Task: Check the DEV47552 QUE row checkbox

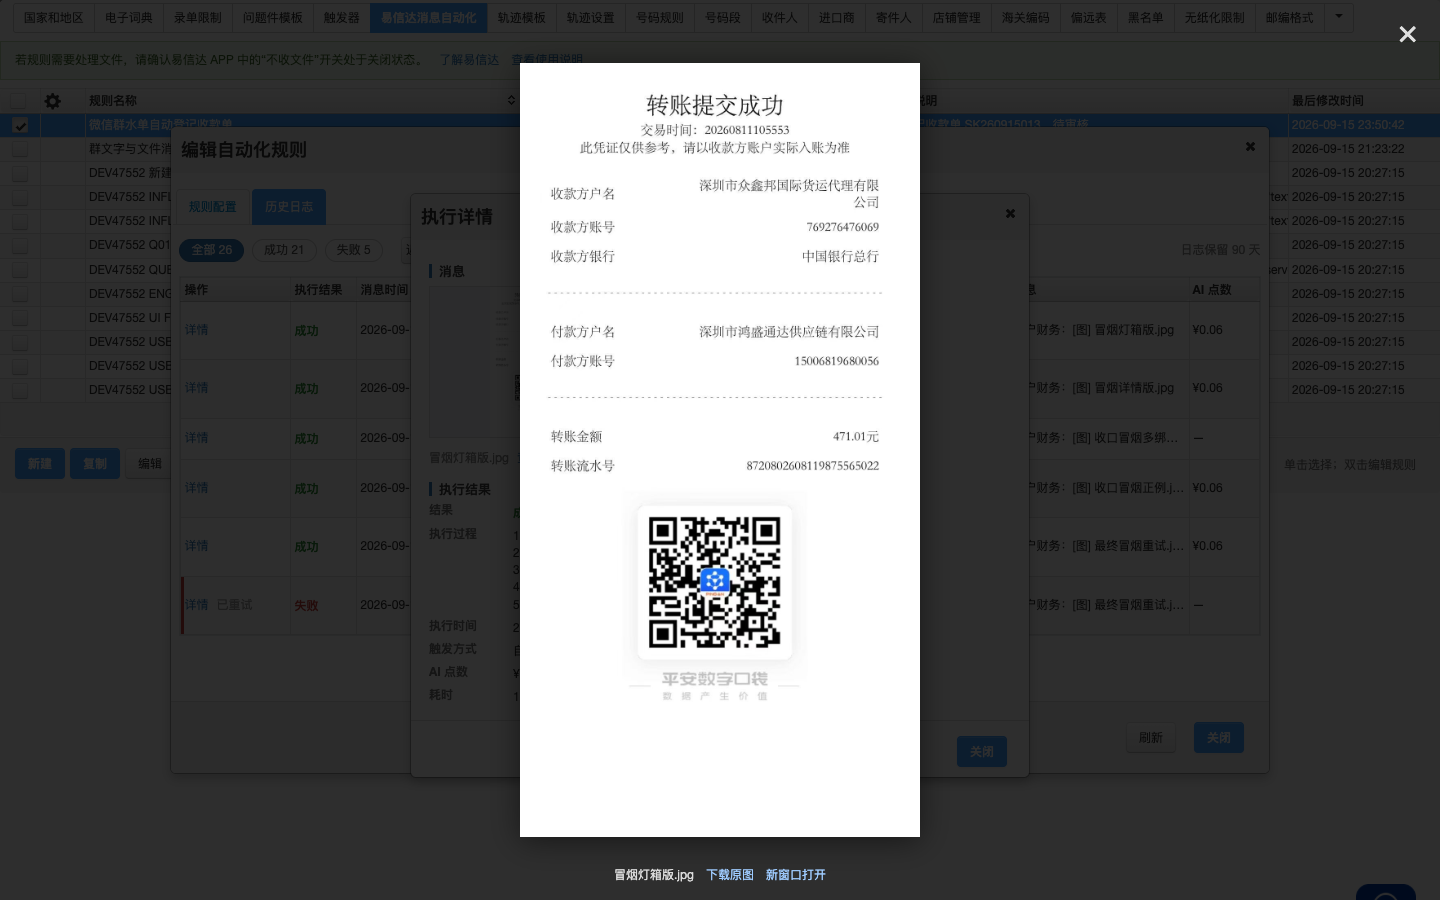Action: [x=20, y=270]
